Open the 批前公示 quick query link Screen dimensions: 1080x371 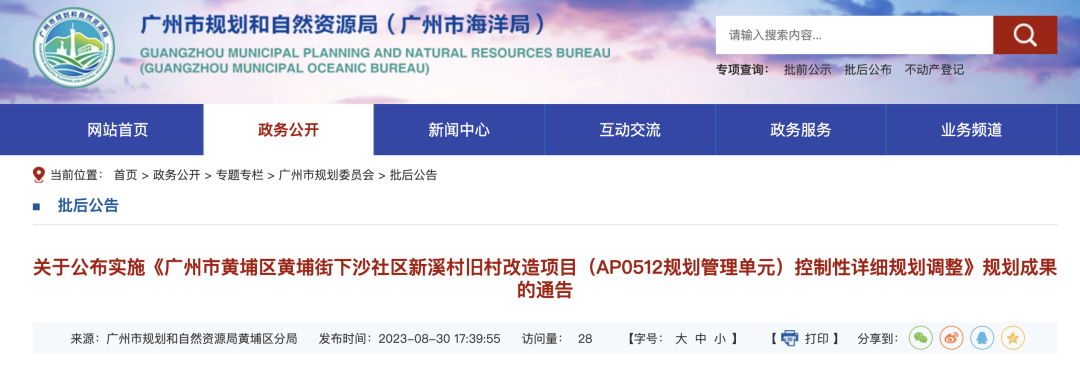[807, 70]
